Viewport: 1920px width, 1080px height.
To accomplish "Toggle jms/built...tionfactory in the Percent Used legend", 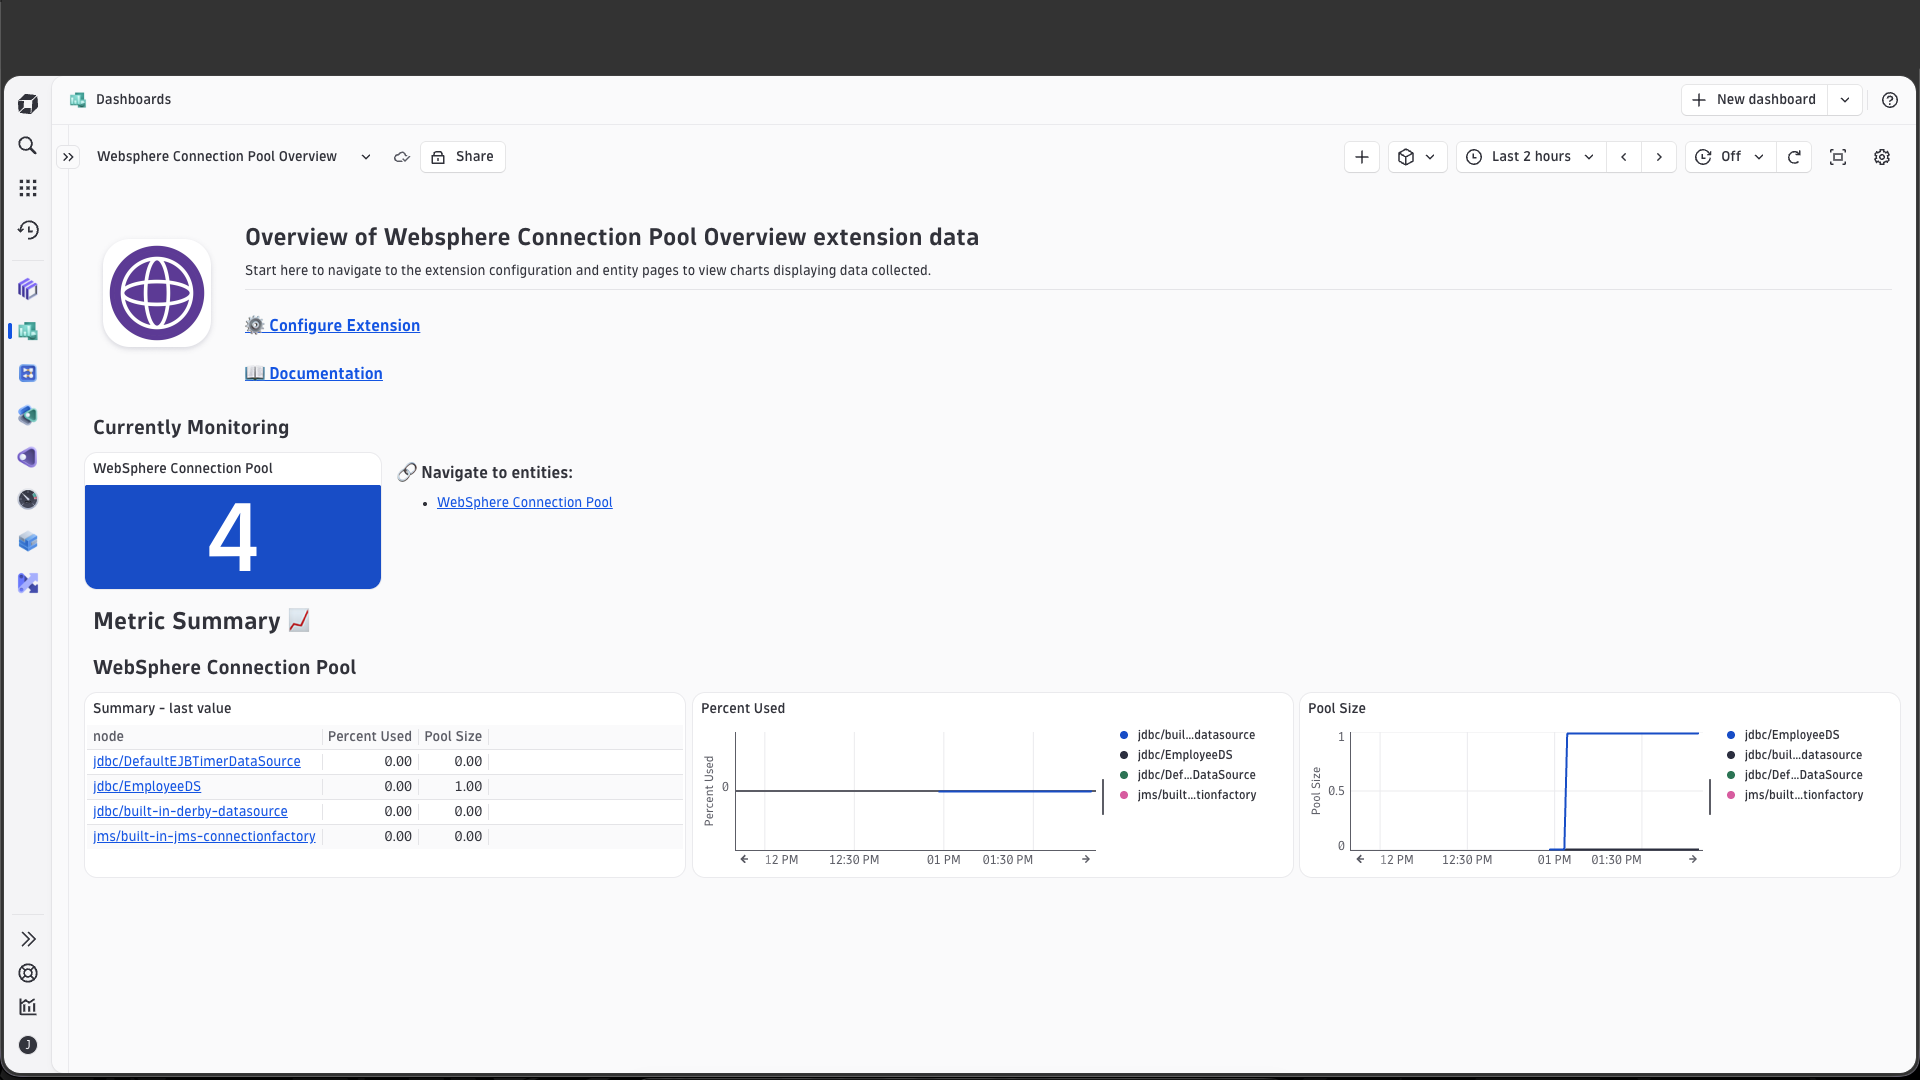I will tap(1188, 795).
